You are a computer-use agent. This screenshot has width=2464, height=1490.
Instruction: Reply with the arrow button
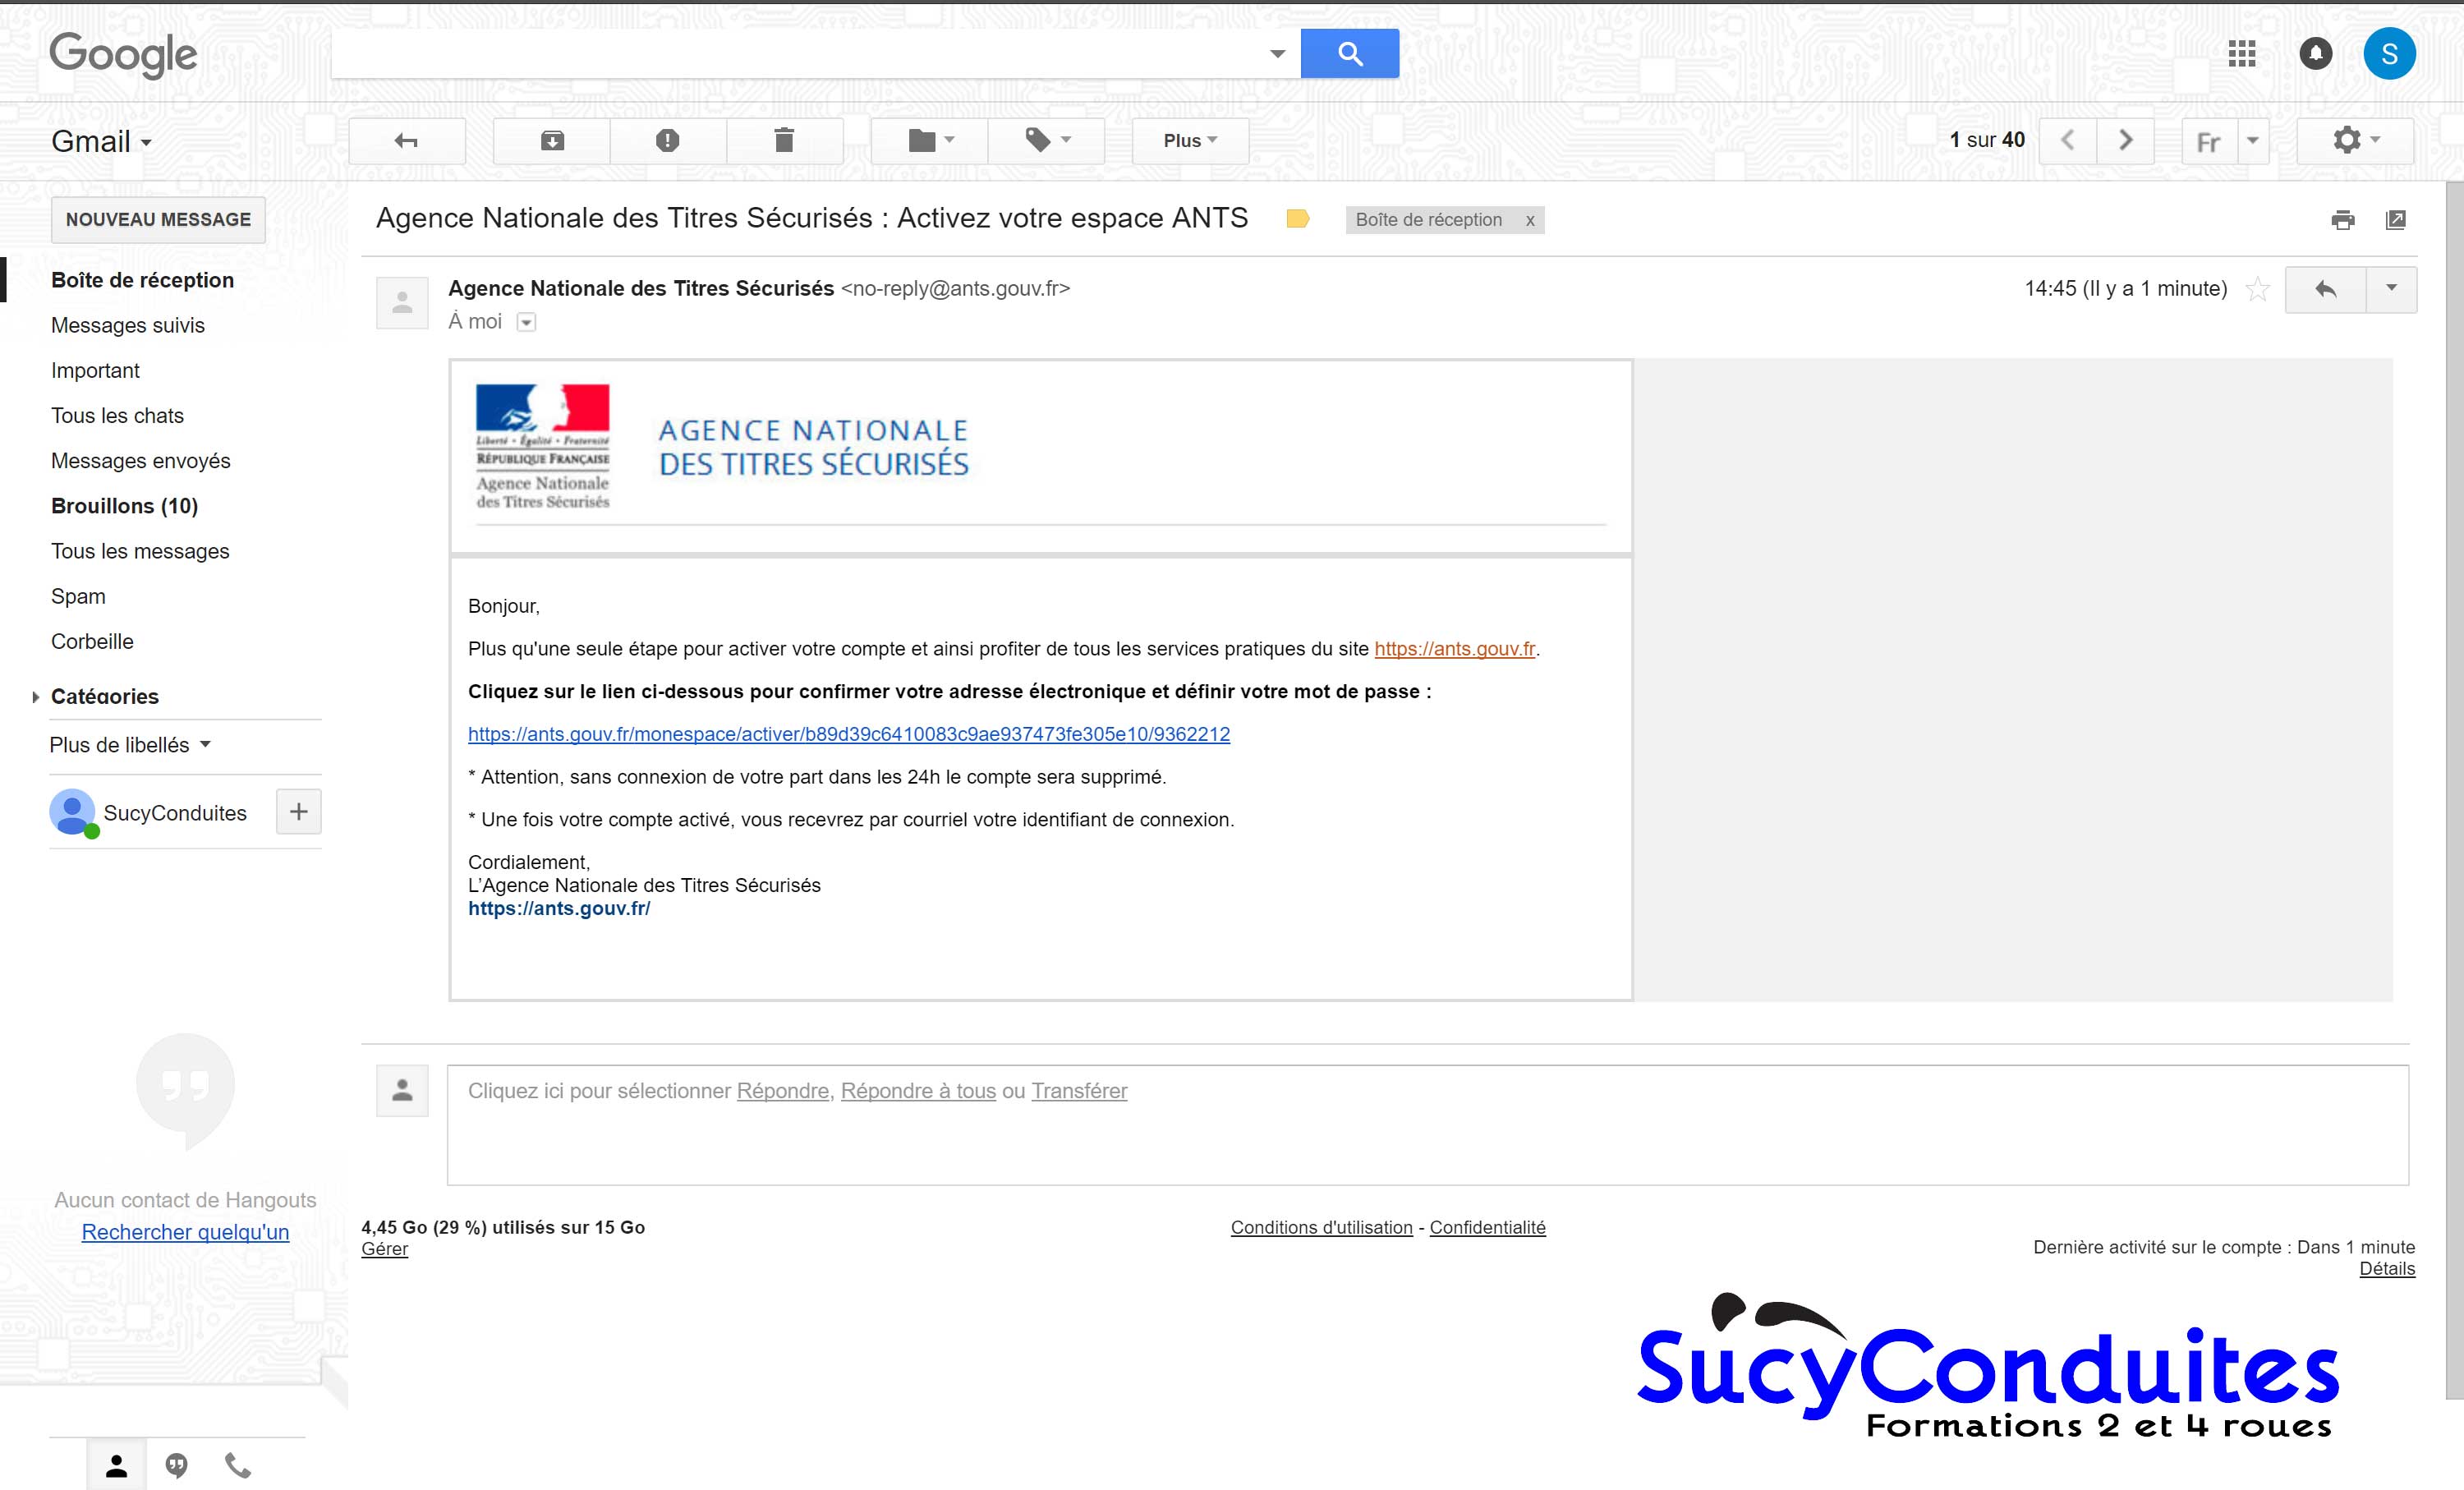(2326, 289)
